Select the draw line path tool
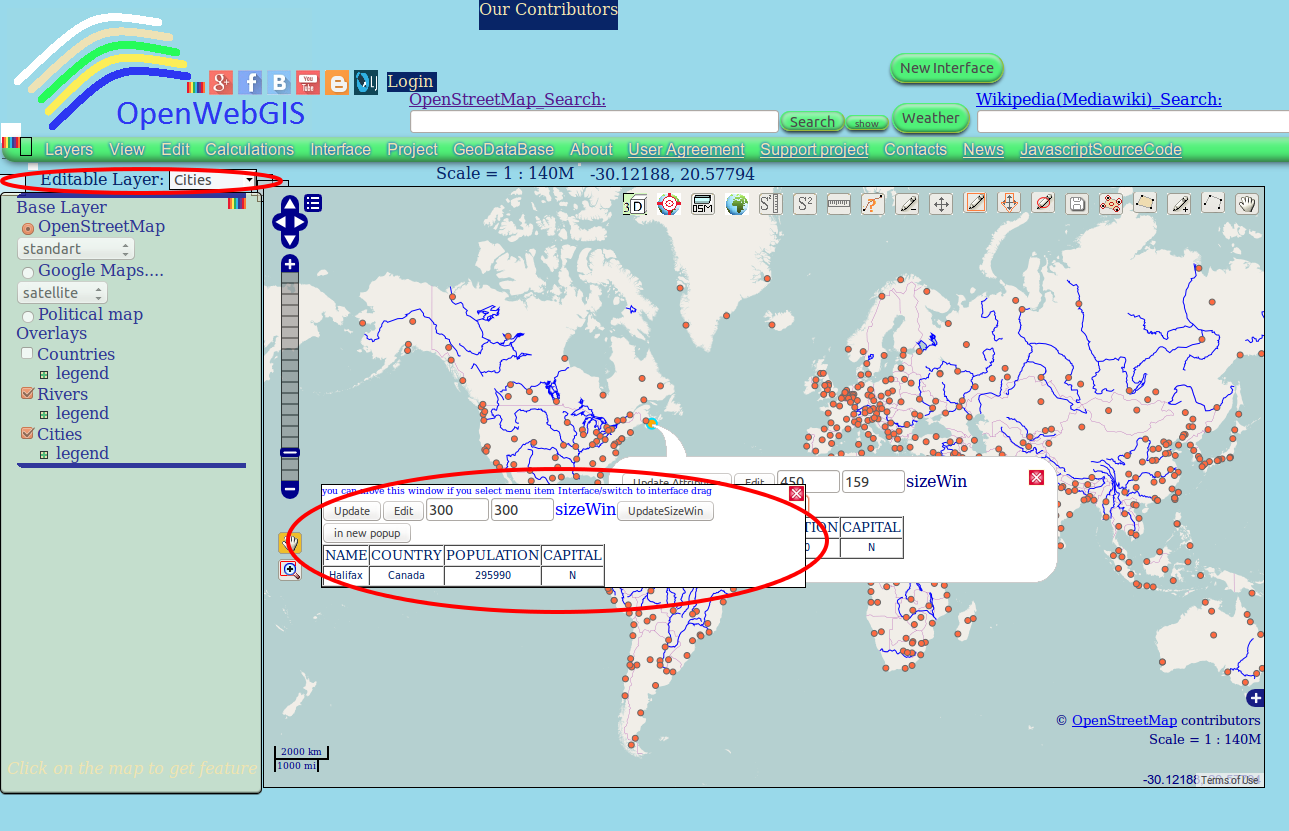 1214,204
